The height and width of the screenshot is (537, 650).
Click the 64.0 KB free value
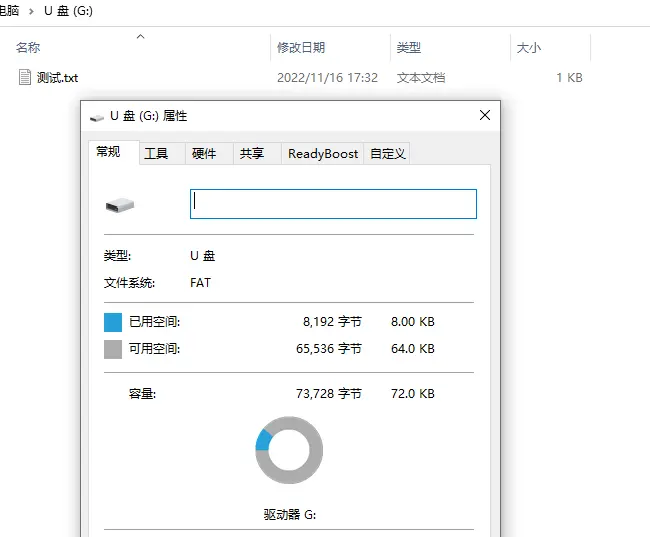click(413, 349)
